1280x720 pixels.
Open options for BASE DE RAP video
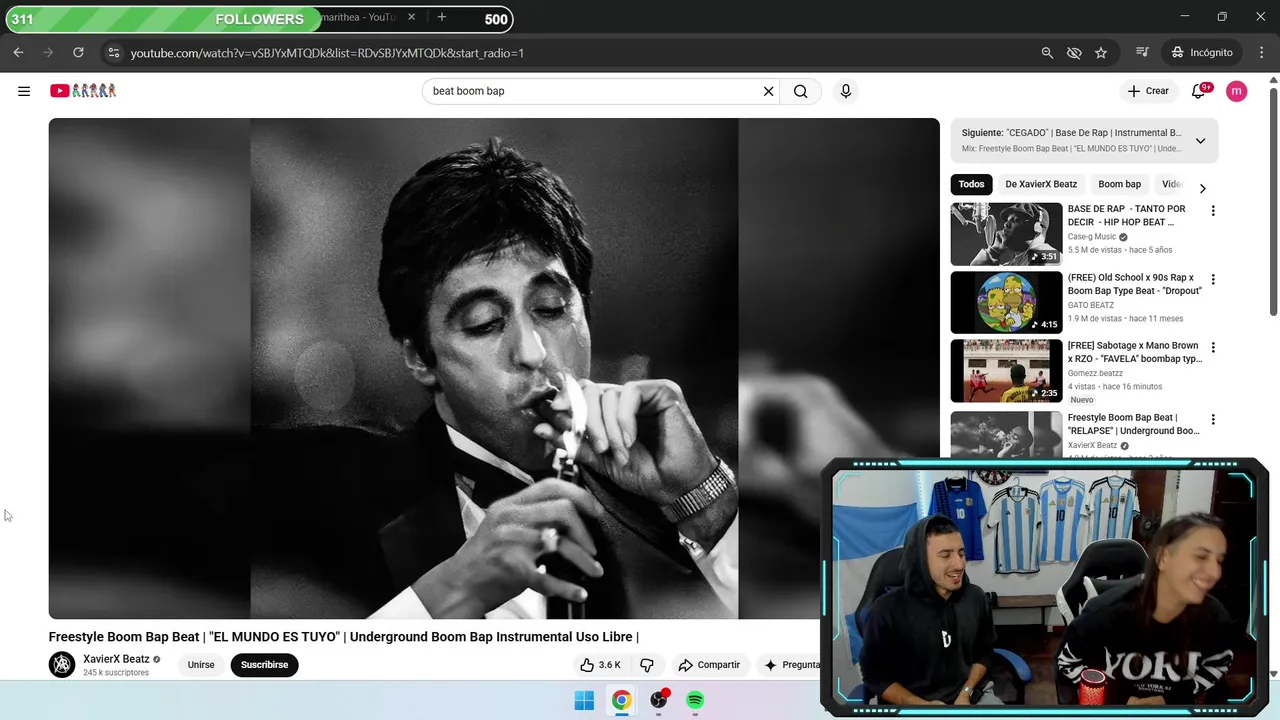pyautogui.click(x=1213, y=211)
